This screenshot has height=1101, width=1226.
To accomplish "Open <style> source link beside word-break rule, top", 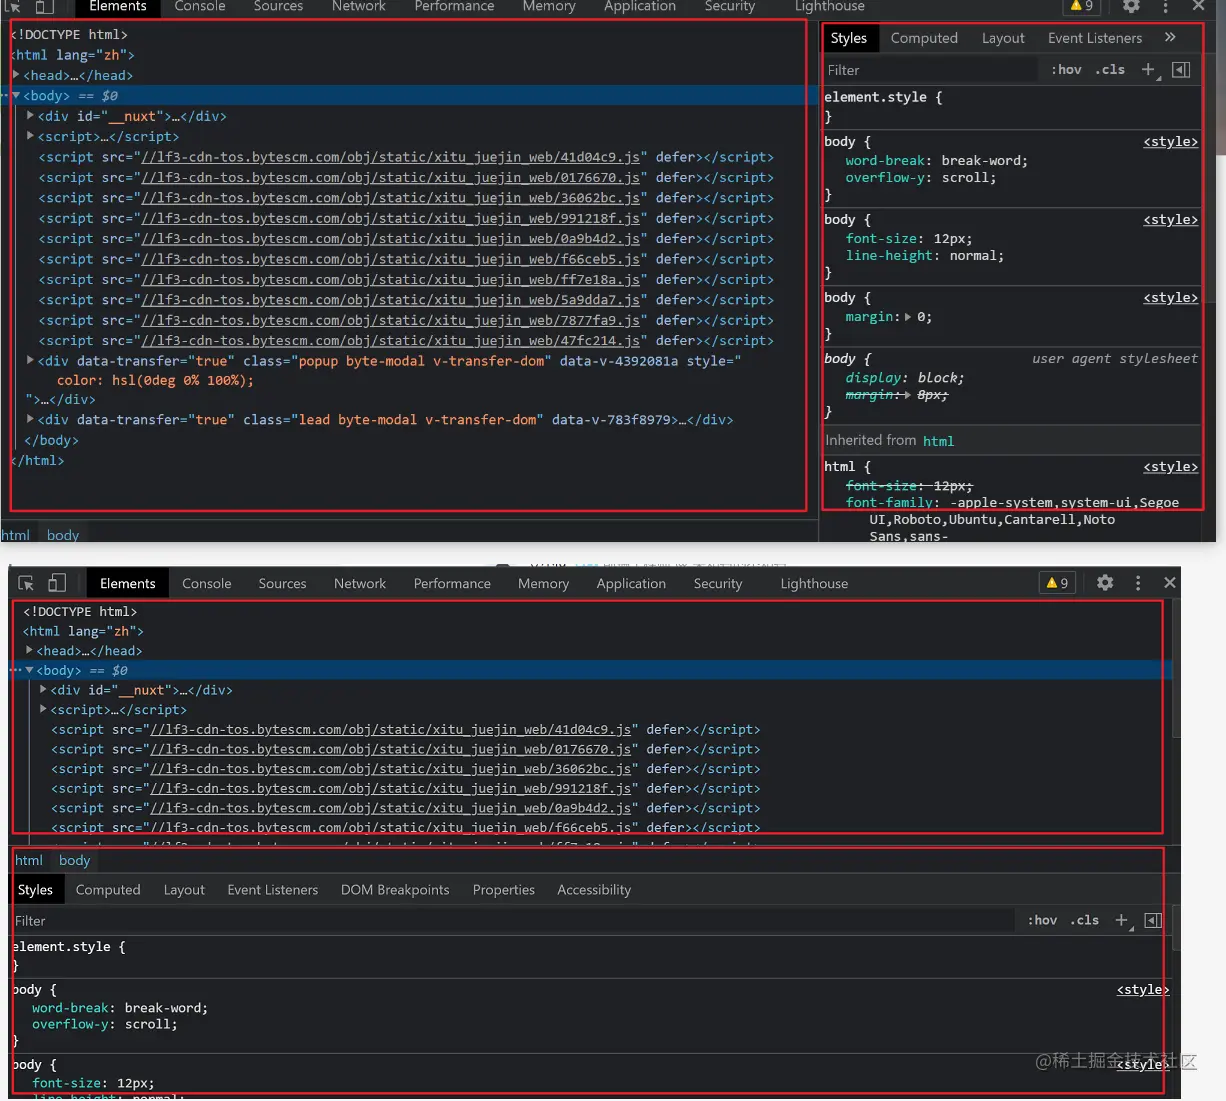I will (x=1171, y=142).
